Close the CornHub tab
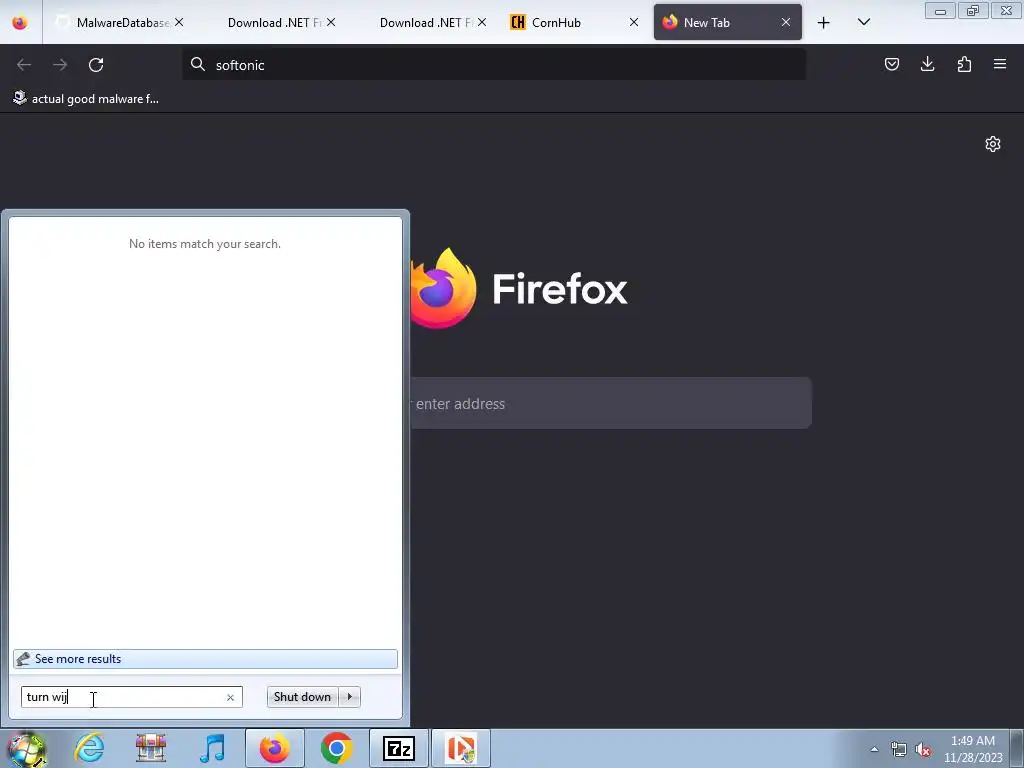Screen dimensions: 1024x768 (x=633, y=22)
